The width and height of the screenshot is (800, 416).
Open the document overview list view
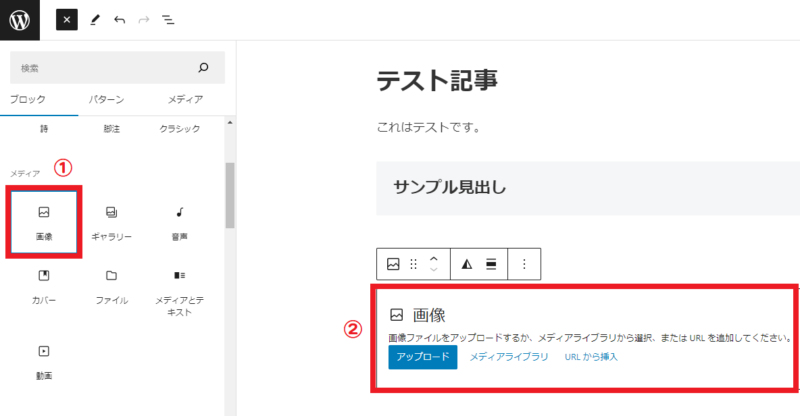(167, 19)
